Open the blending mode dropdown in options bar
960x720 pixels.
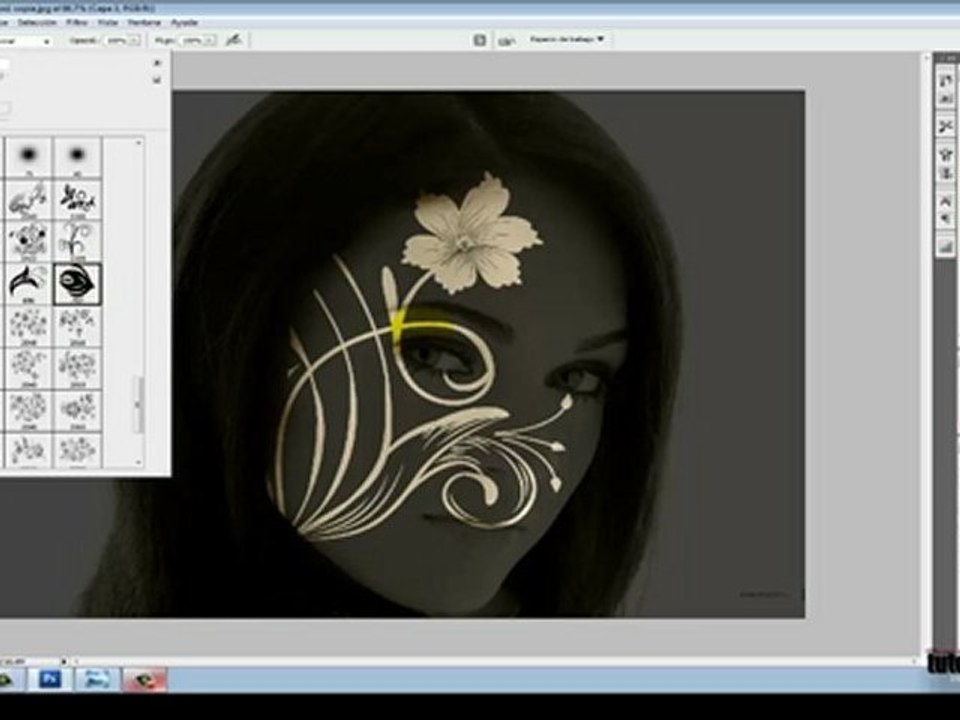pyautogui.click(x=24, y=41)
